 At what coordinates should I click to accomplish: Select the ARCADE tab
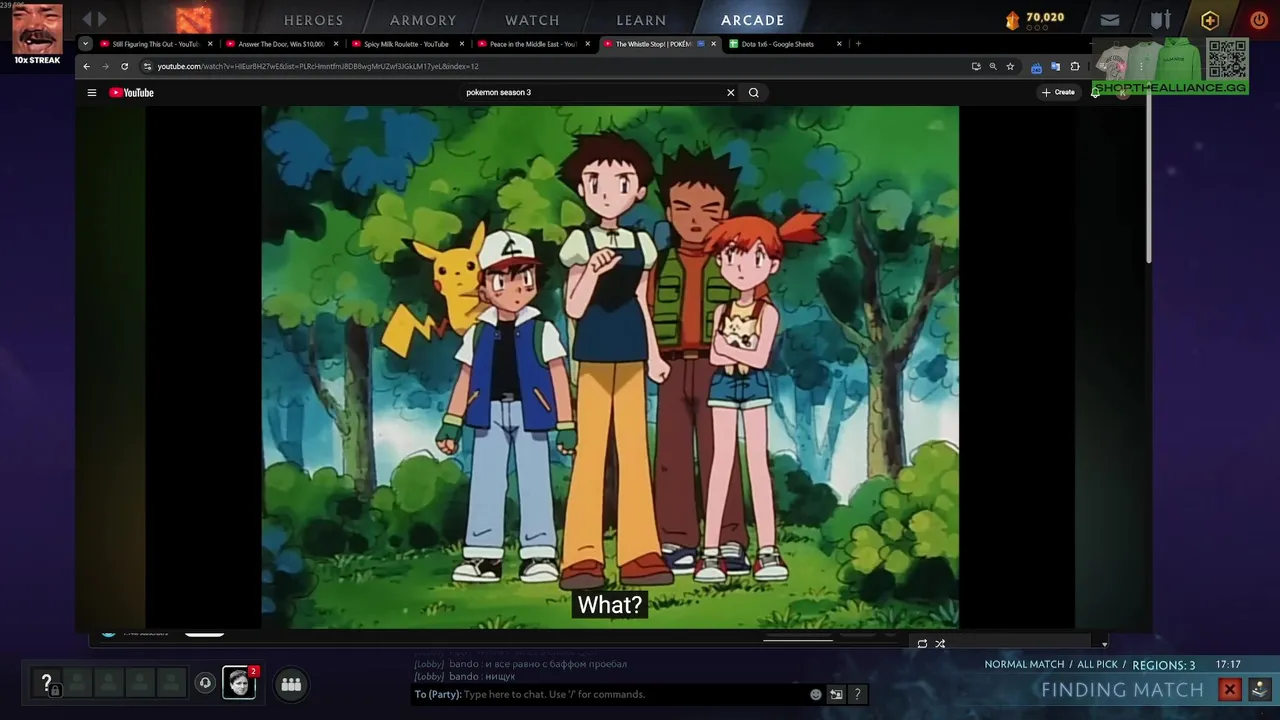(x=753, y=20)
